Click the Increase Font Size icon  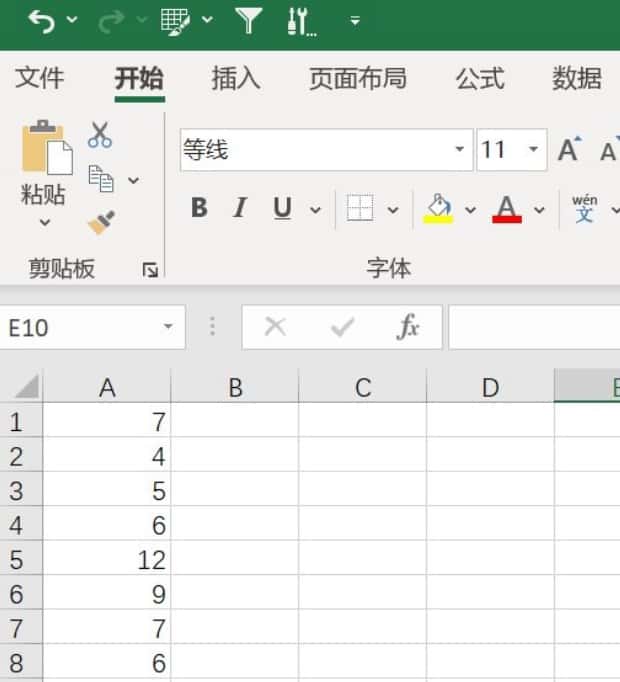click(568, 150)
